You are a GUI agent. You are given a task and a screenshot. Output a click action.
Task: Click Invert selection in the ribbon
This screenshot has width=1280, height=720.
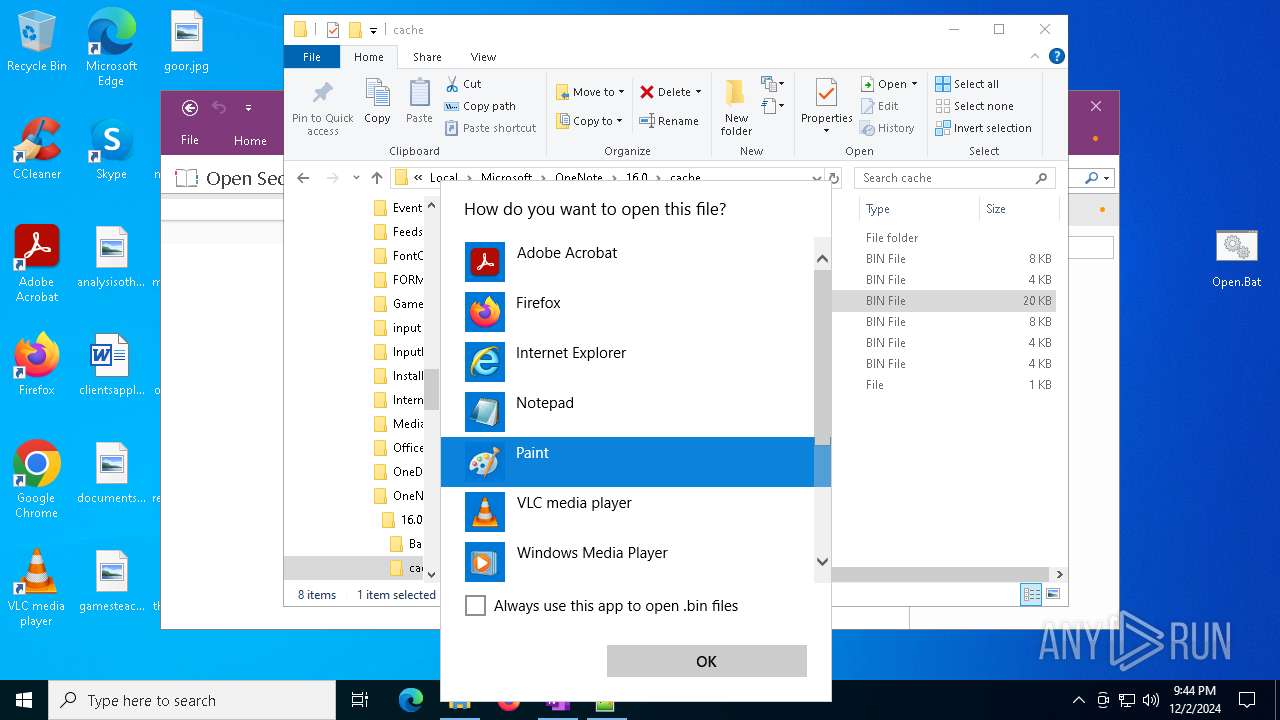pos(983,128)
